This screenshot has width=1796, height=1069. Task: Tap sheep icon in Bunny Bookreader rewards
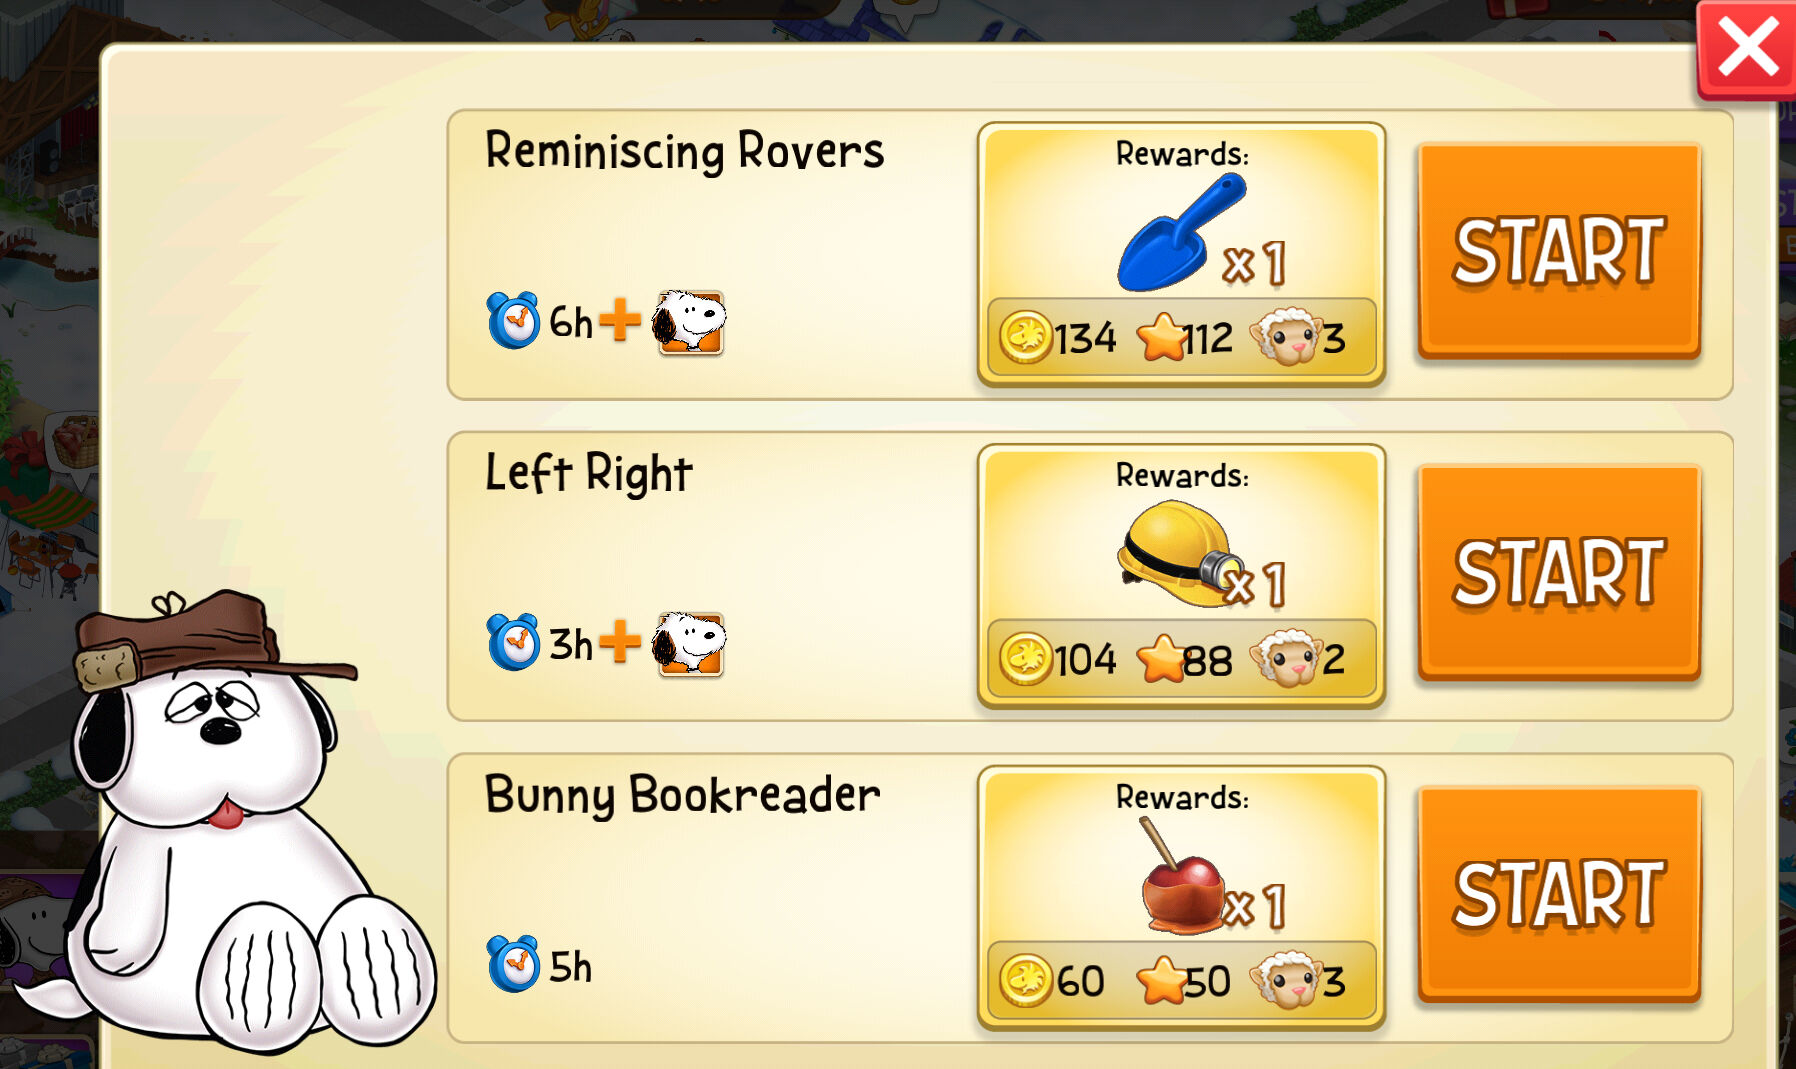pyautogui.click(x=1286, y=980)
